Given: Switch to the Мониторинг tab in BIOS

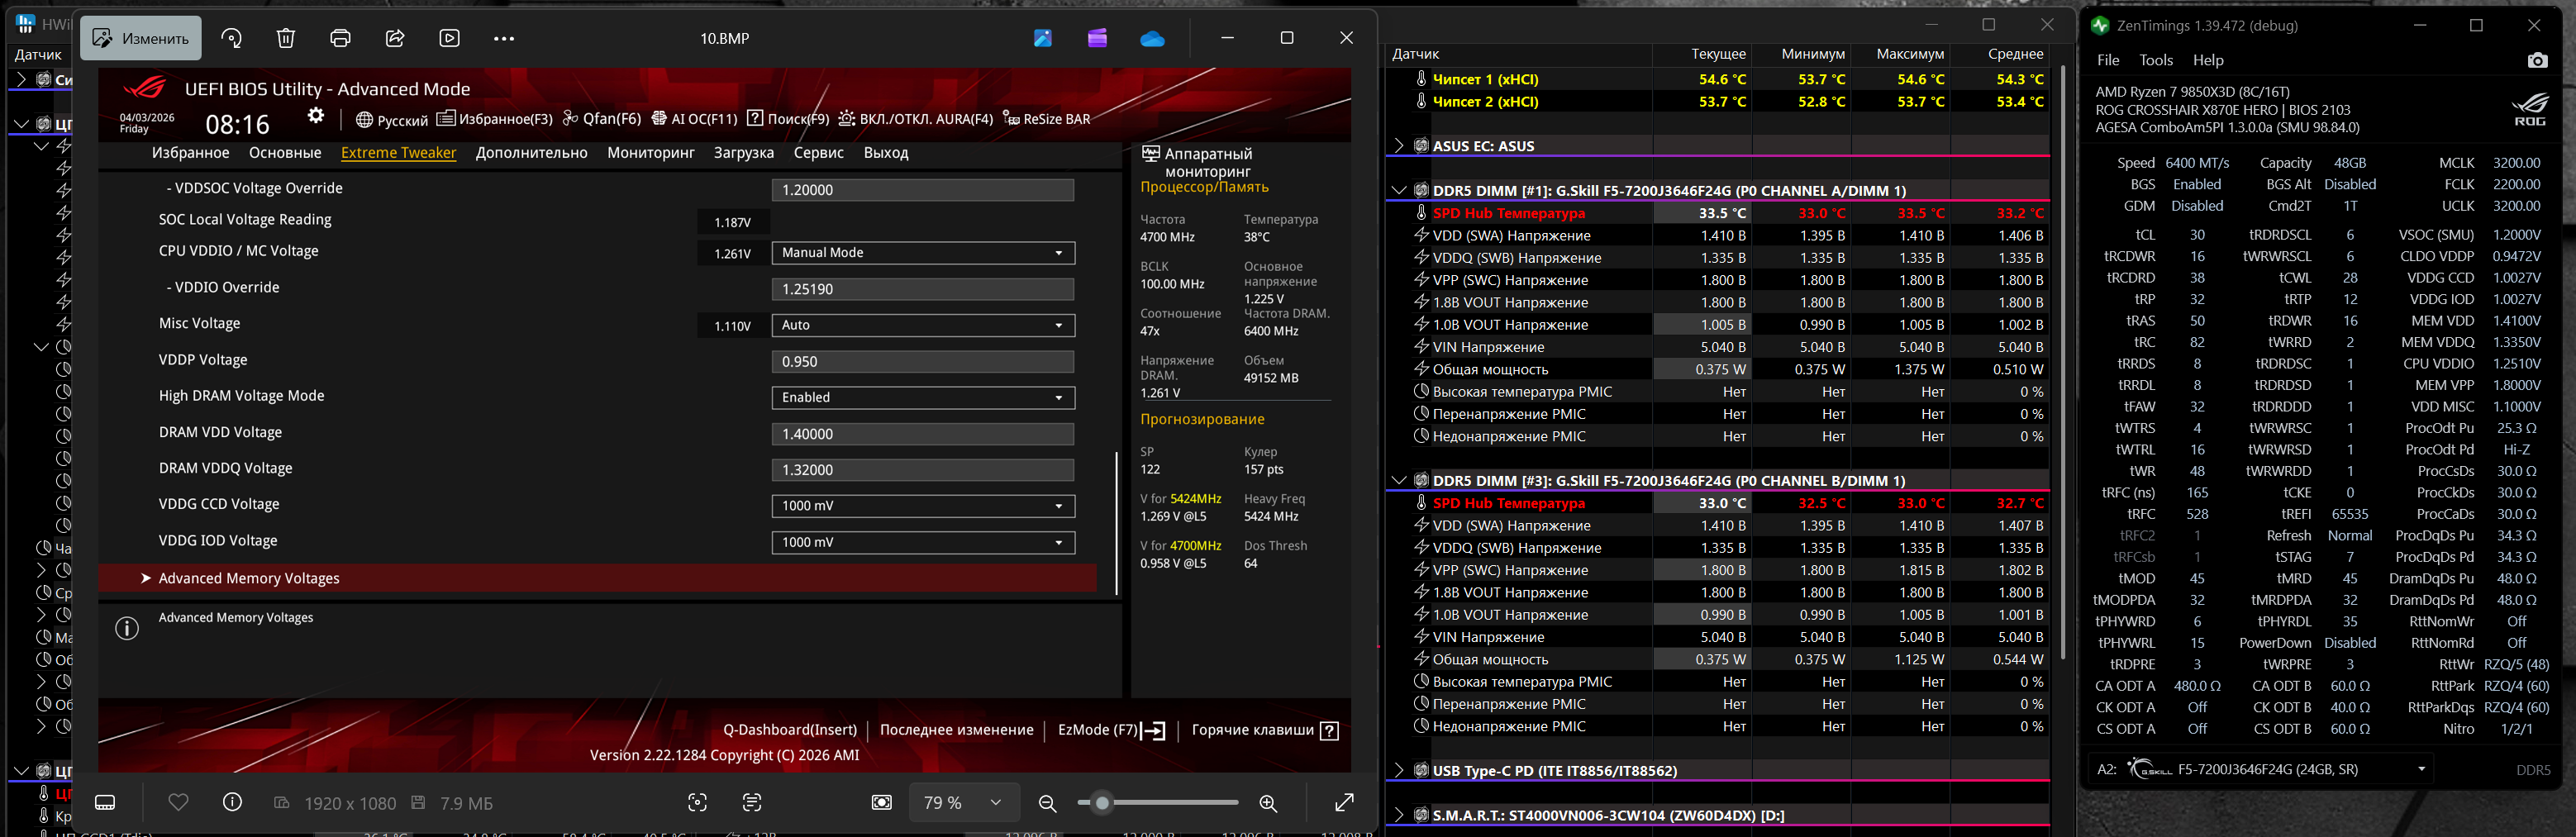Looking at the screenshot, I should (x=651, y=153).
